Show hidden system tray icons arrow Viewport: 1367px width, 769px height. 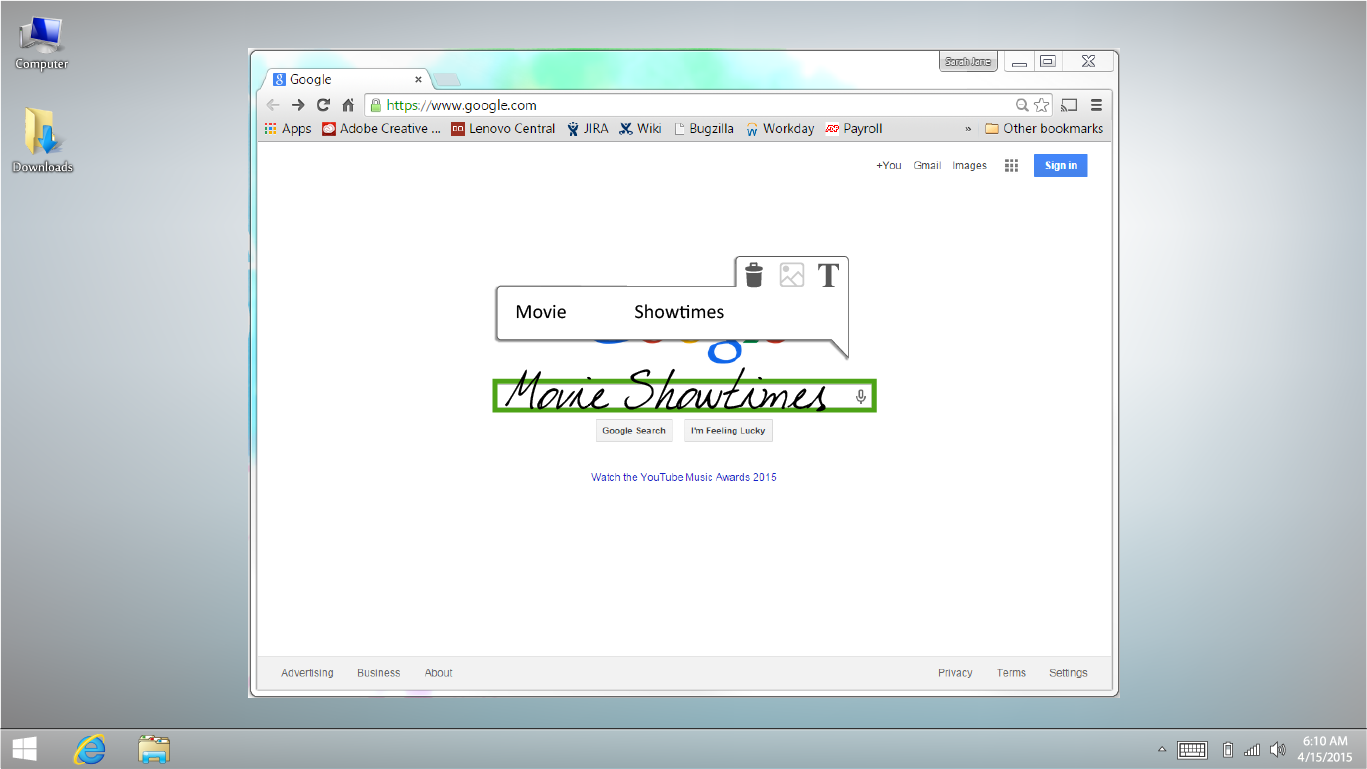(x=1161, y=749)
